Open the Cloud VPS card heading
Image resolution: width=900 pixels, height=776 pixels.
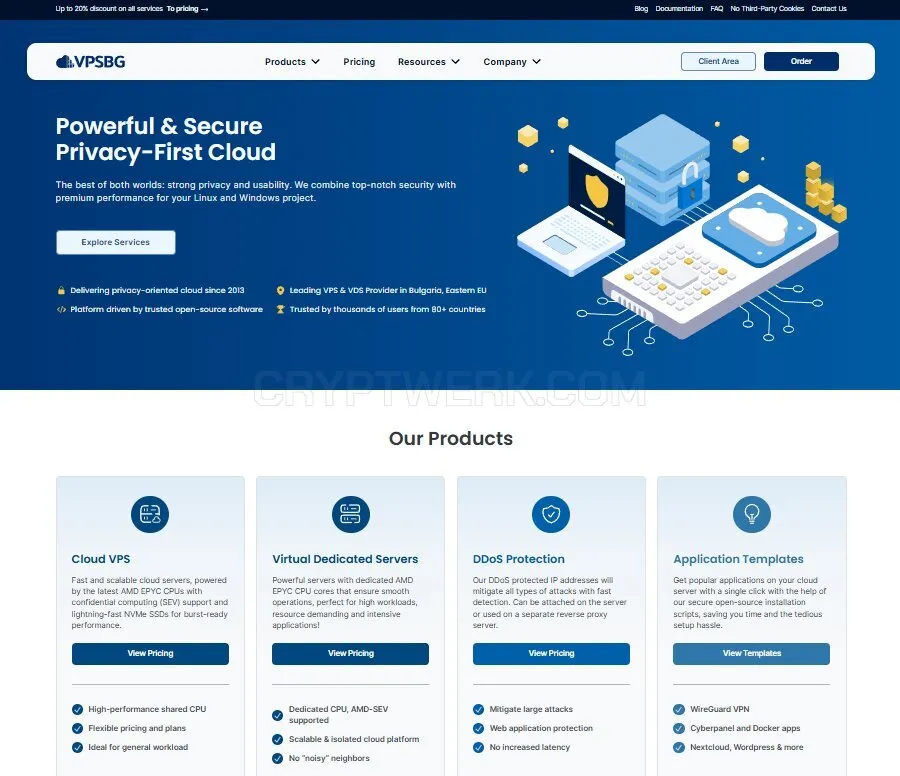click(101, 559)
